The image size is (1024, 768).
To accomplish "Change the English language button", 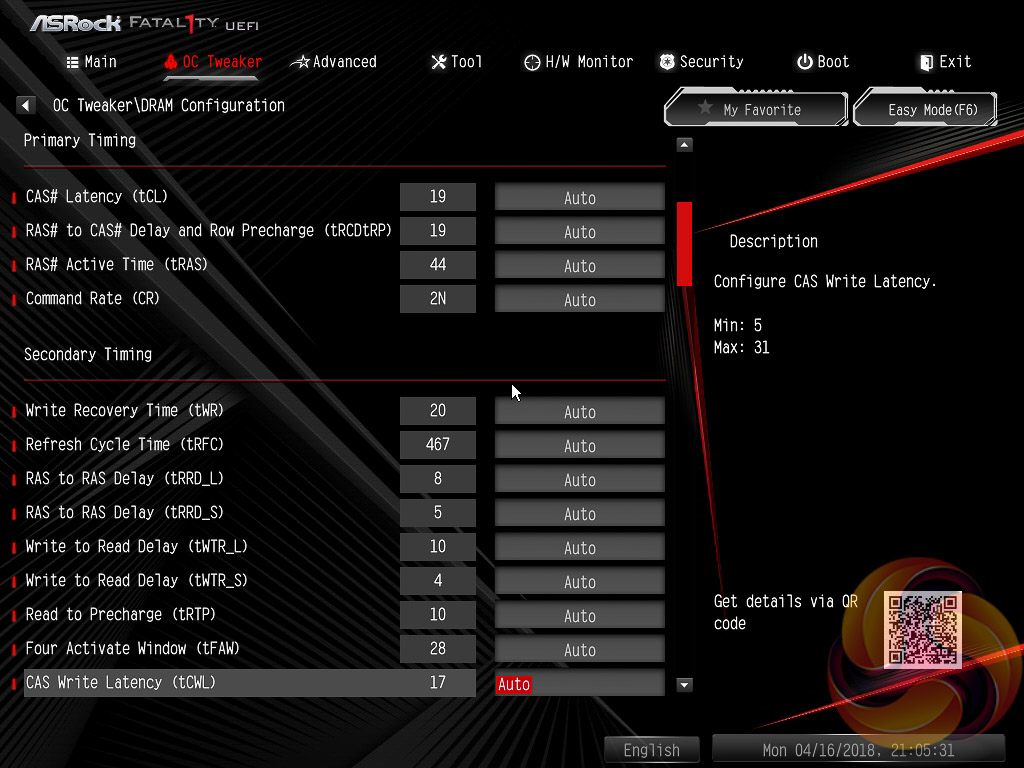I will [651, 750].
